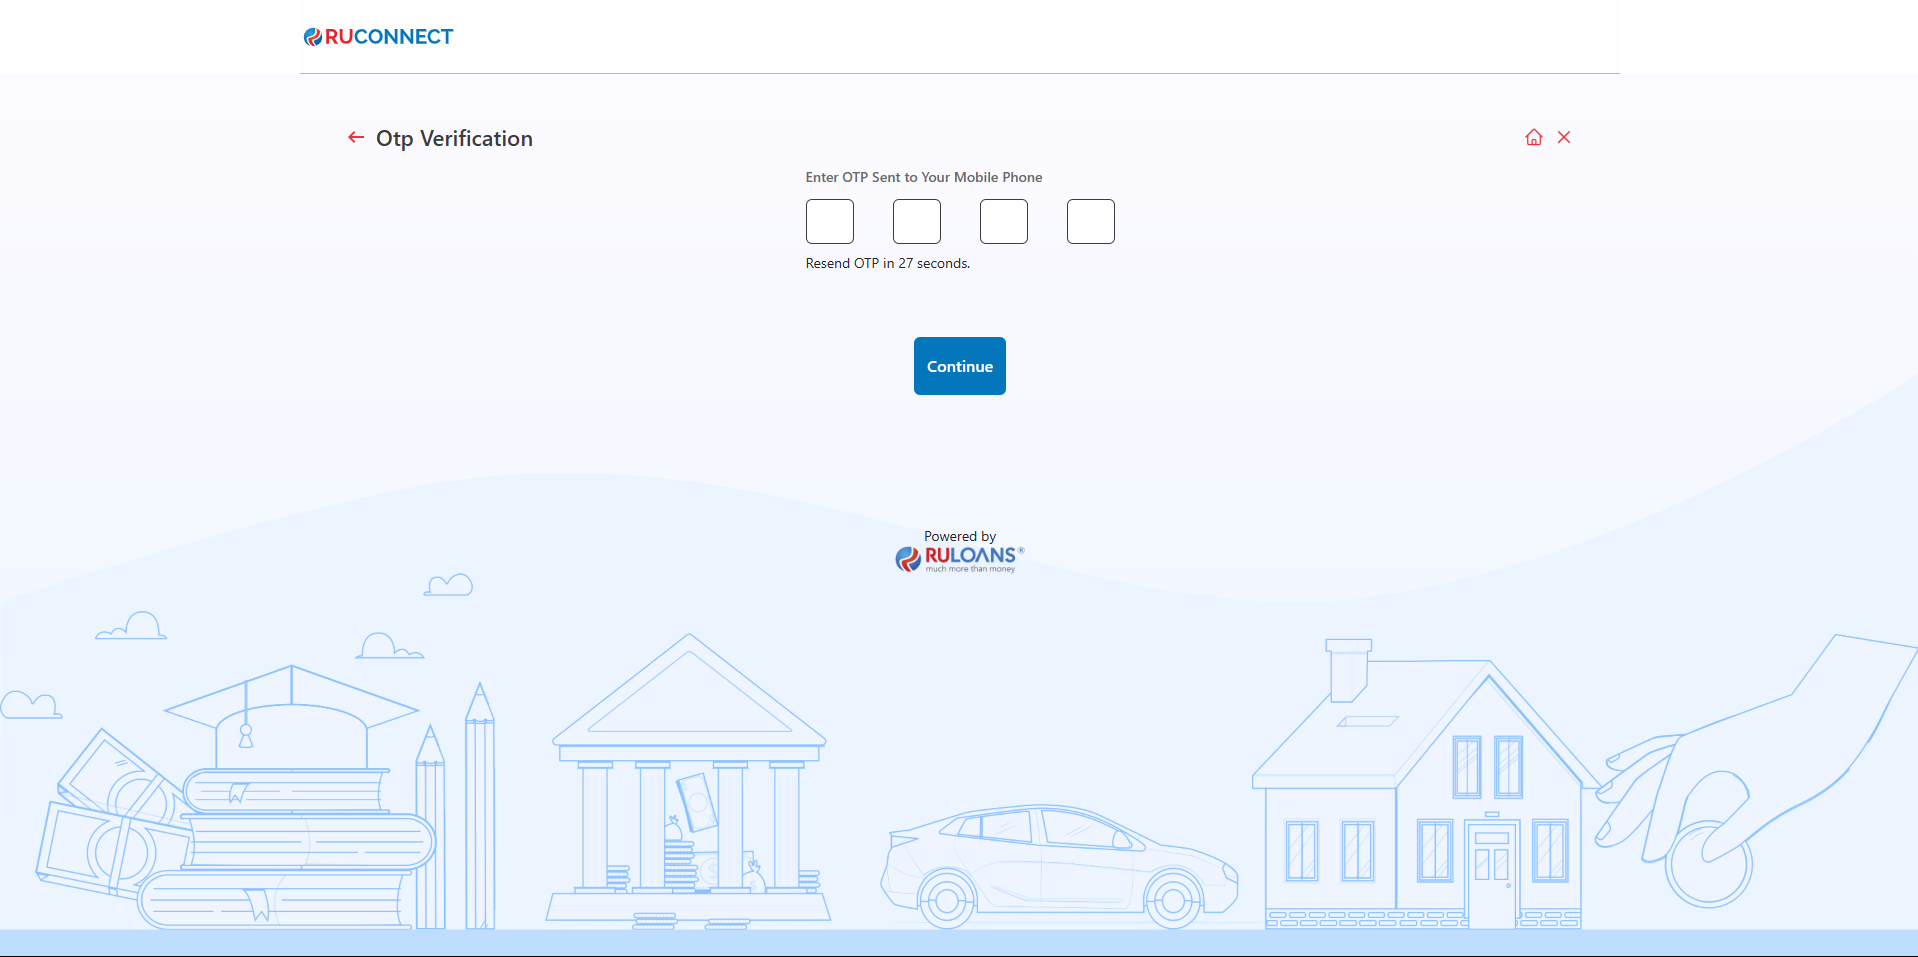
Task: Go back using the red arrow
Action: 355,138
